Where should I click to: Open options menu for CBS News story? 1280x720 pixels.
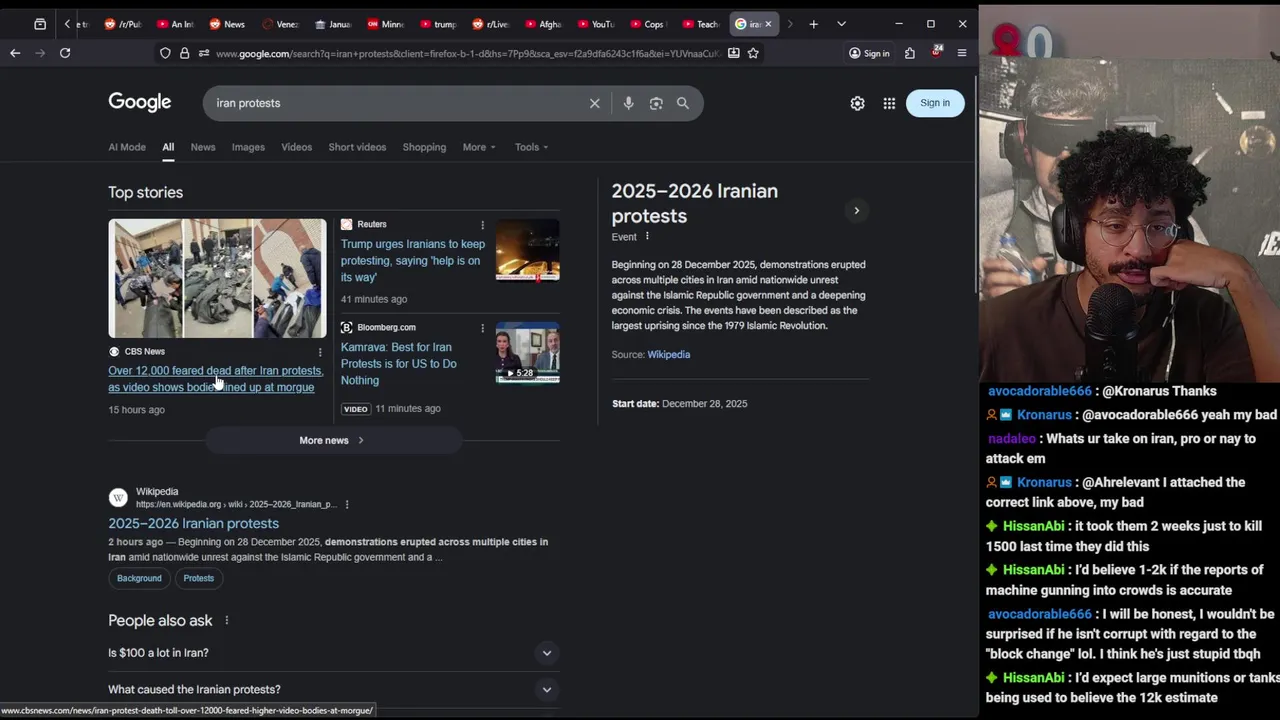tap(320, 352)
